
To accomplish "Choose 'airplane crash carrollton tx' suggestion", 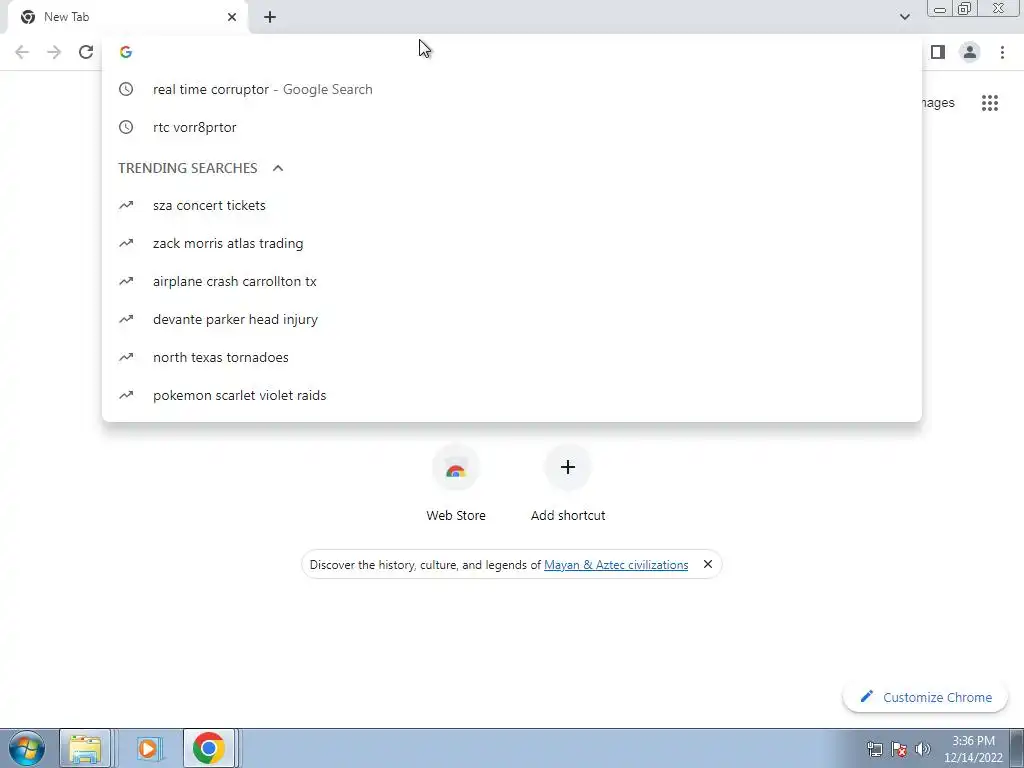I will coord(512,281).
